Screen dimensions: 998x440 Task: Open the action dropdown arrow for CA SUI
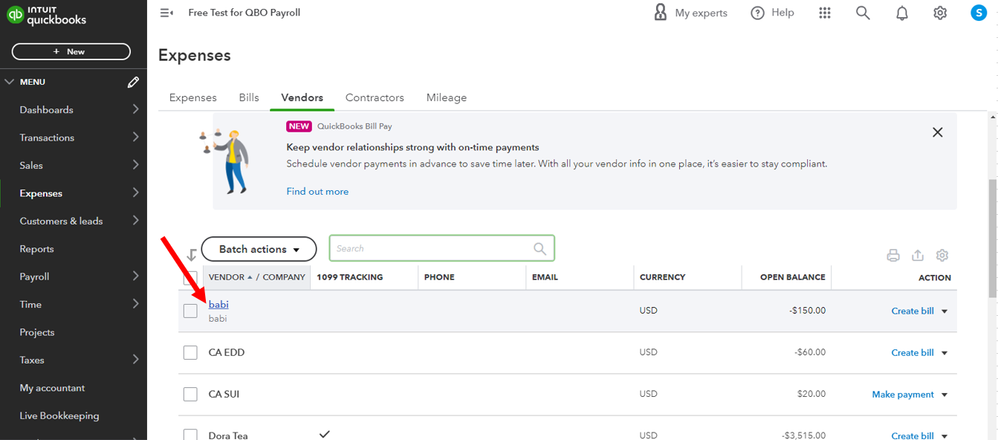(945, 395)
